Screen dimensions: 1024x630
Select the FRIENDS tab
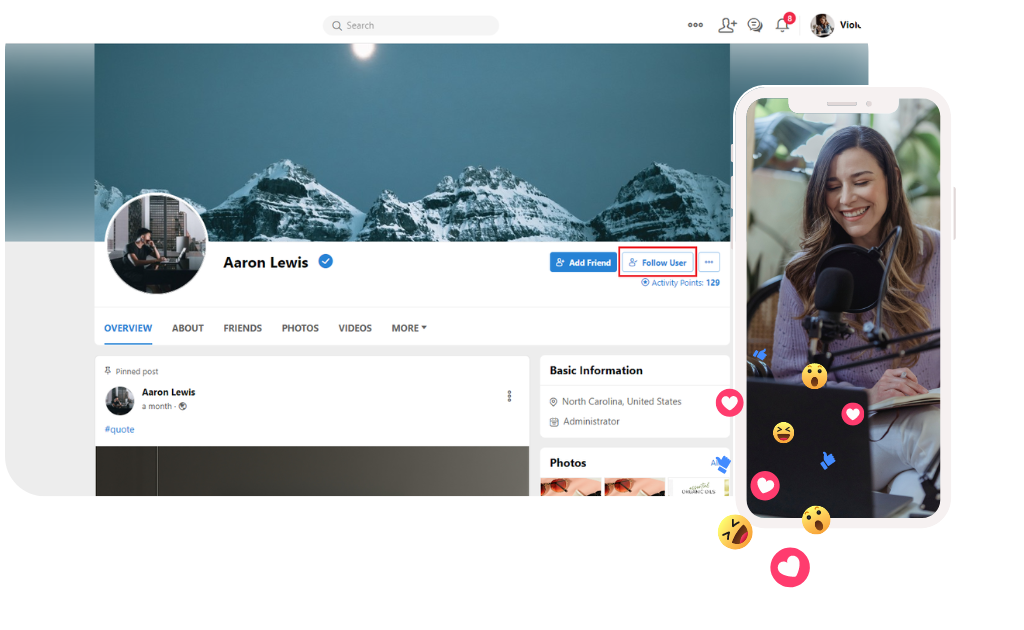coord(242,327)
